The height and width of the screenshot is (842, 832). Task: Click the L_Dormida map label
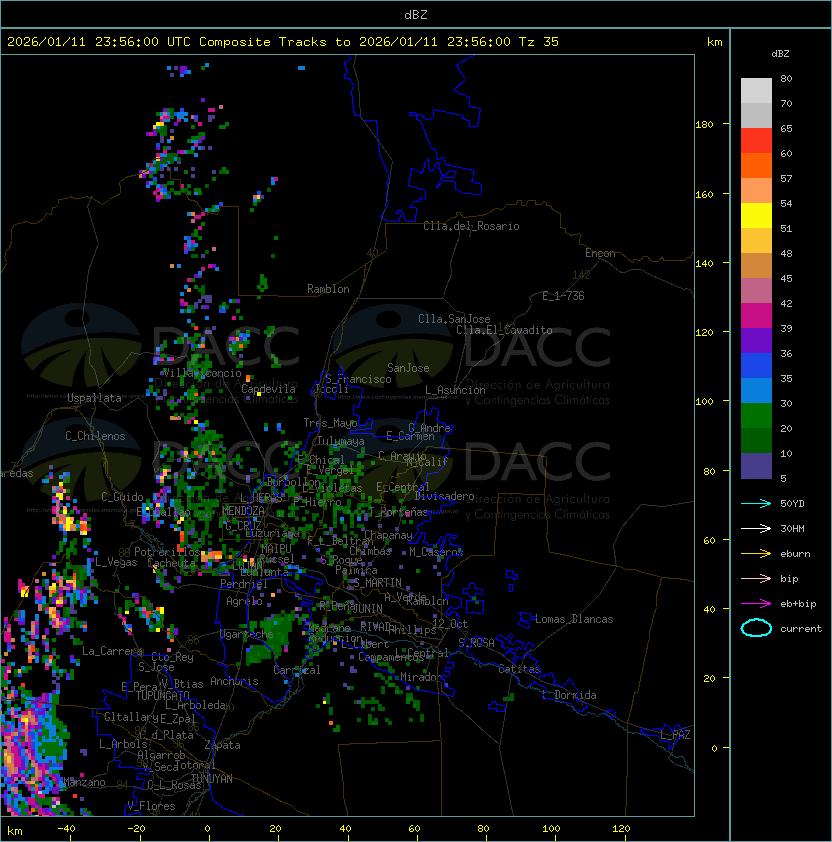(x=569, y=695)
